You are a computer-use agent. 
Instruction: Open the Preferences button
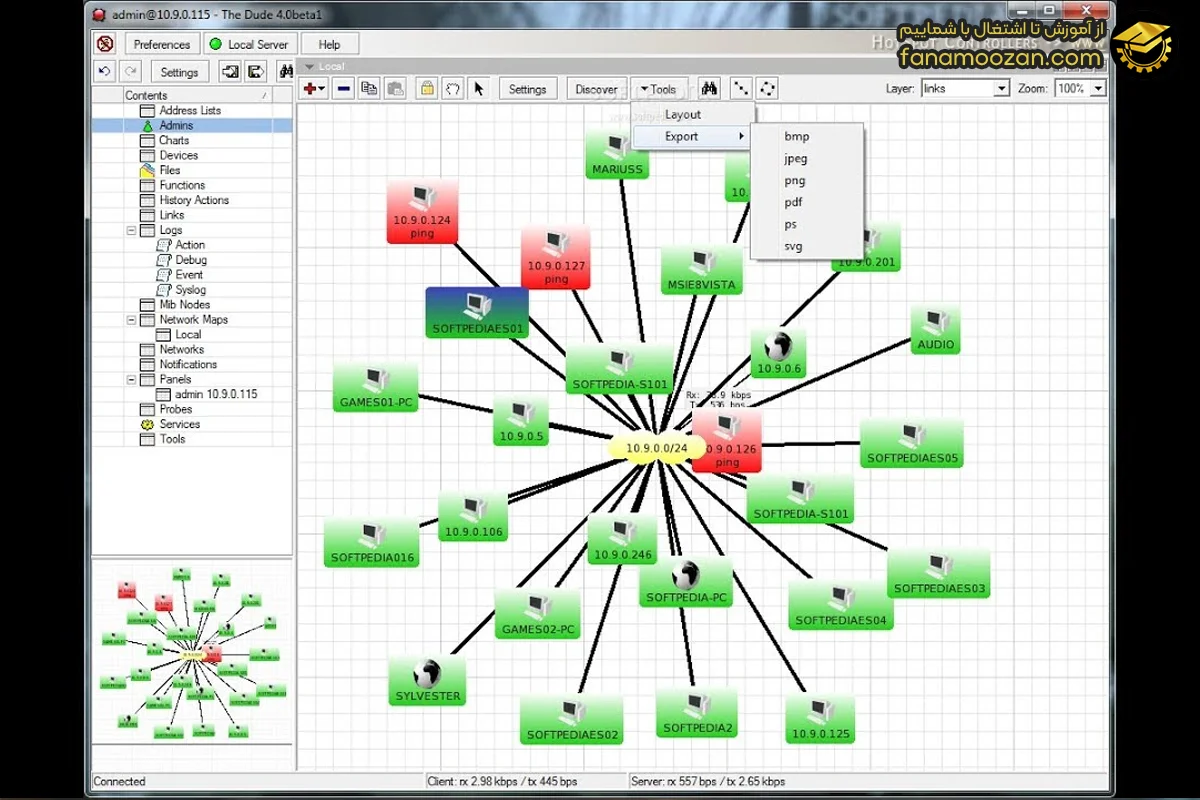point(162,44)
